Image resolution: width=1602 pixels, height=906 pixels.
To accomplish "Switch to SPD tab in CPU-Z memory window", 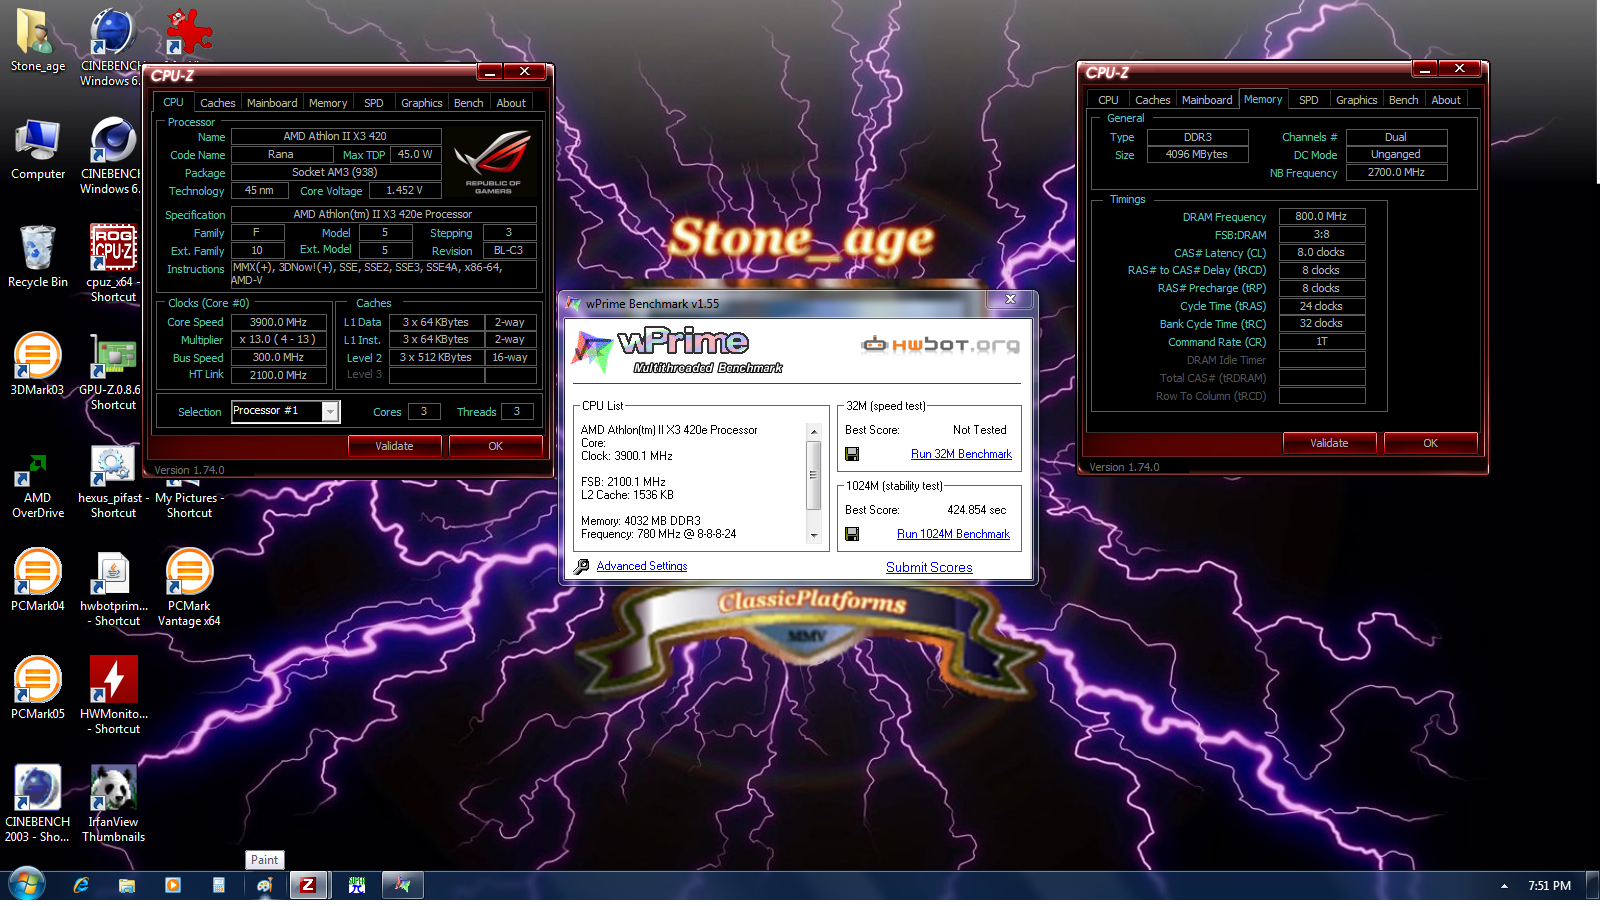I will click(1308, 100).
